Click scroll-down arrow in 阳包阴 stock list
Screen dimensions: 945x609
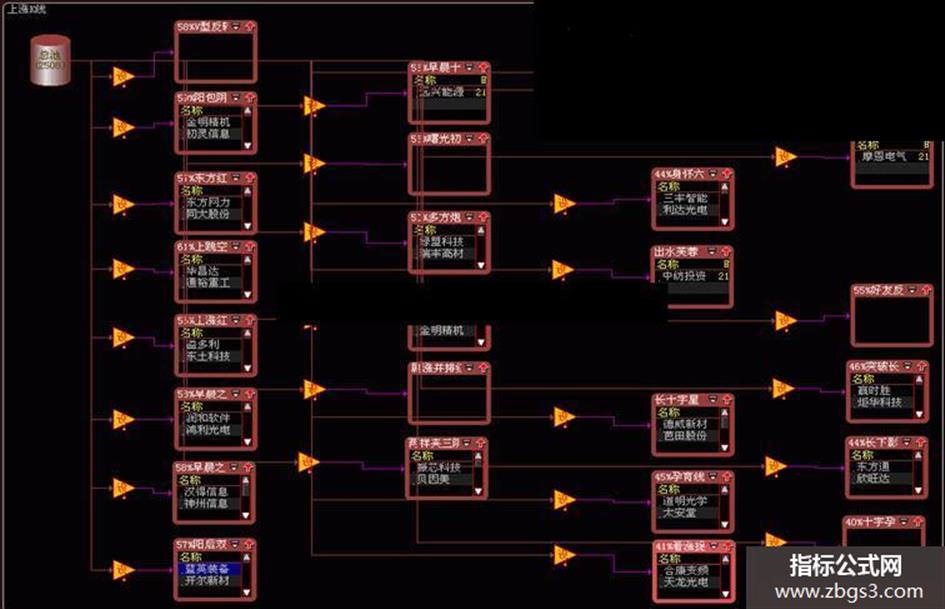coord(247,145)
